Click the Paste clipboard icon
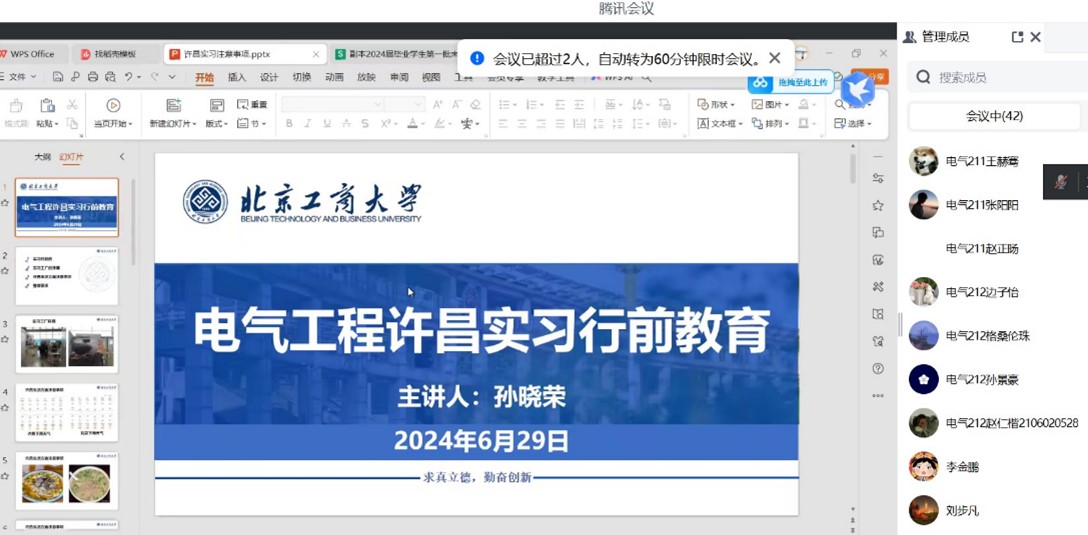The width and height of the screenshot is (1088, 535). 47,106
